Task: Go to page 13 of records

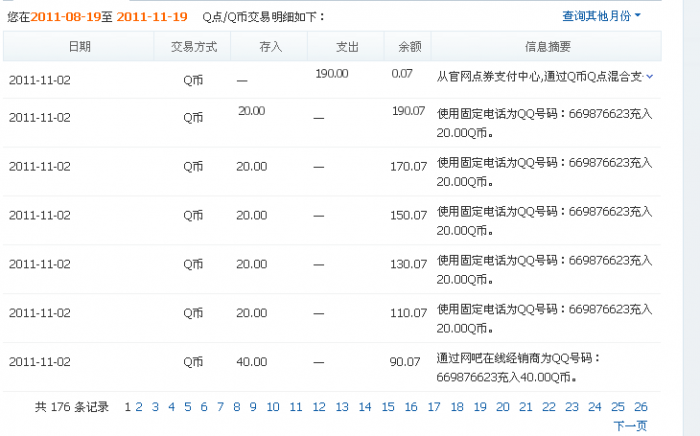Action: [342, 407]
